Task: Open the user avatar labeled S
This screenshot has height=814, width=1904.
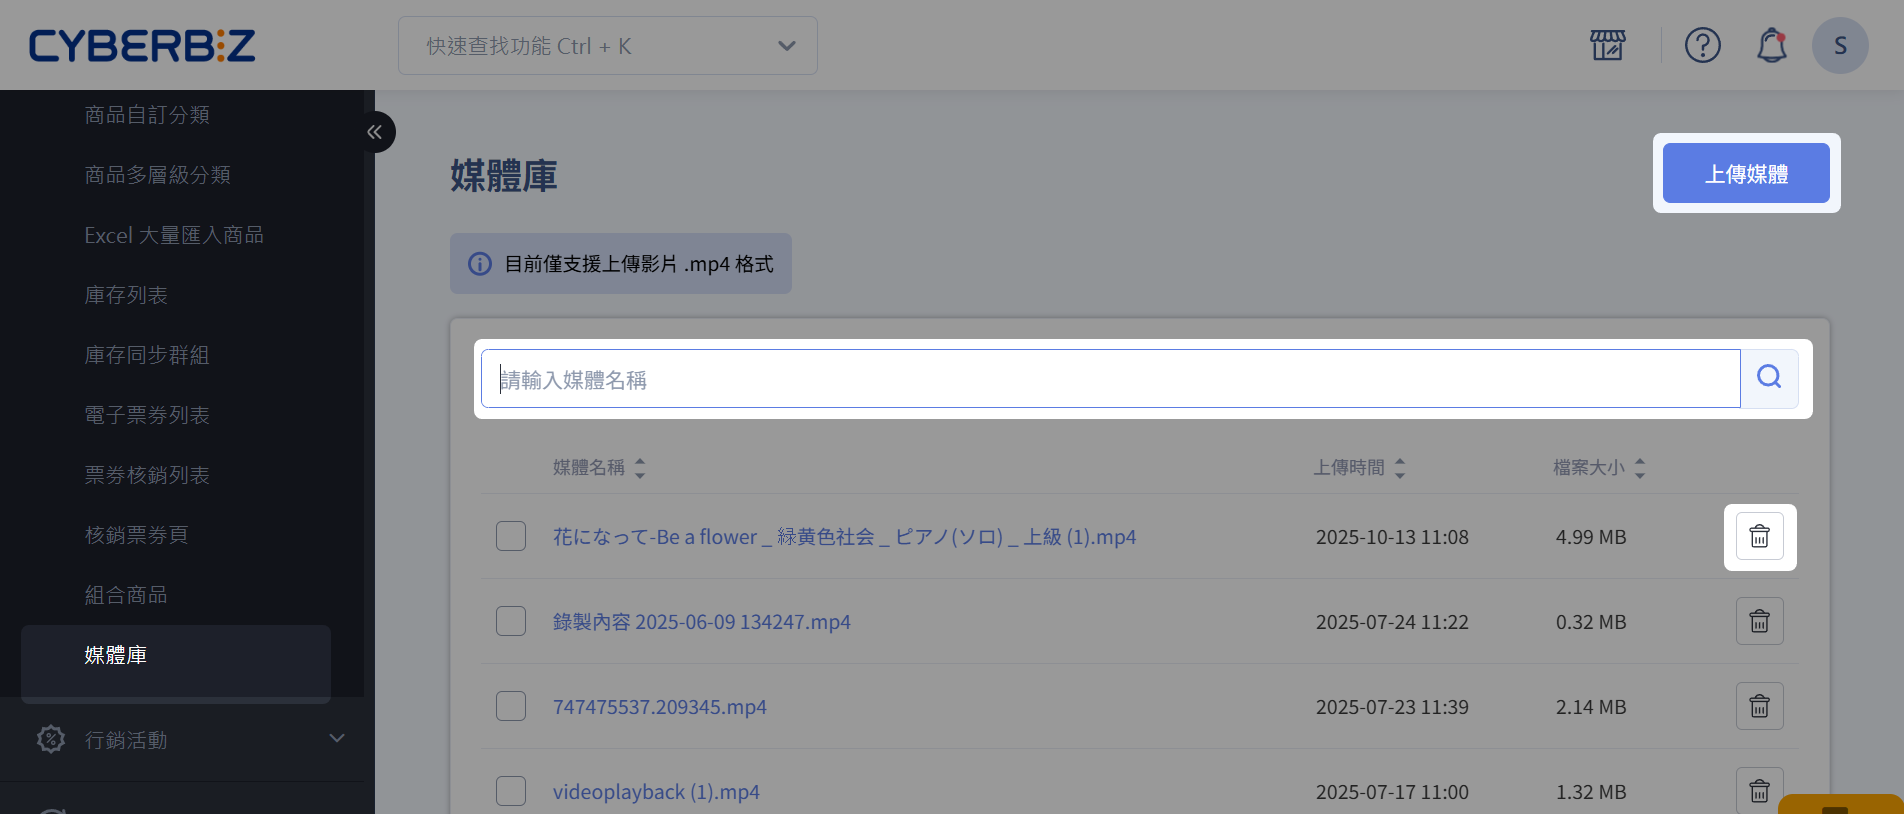Action: (1840, 45)
